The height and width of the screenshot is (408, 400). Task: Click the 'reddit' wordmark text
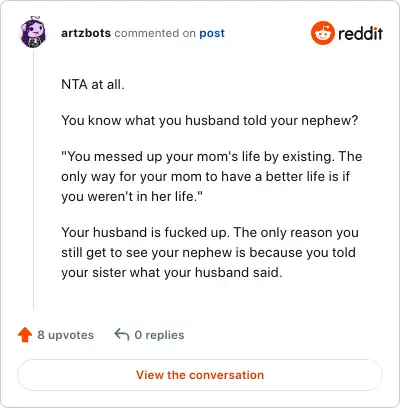(x=360, y=33)
